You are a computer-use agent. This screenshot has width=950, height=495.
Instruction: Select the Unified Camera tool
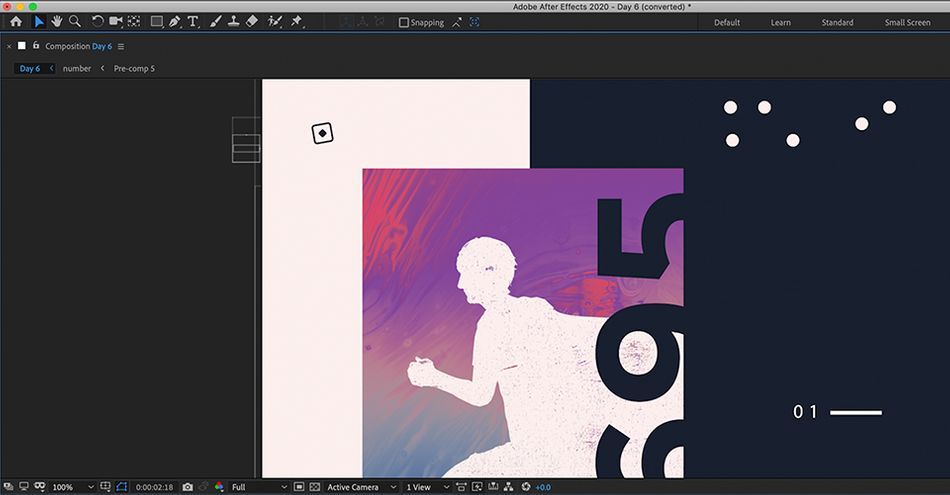tap(116, 22)
